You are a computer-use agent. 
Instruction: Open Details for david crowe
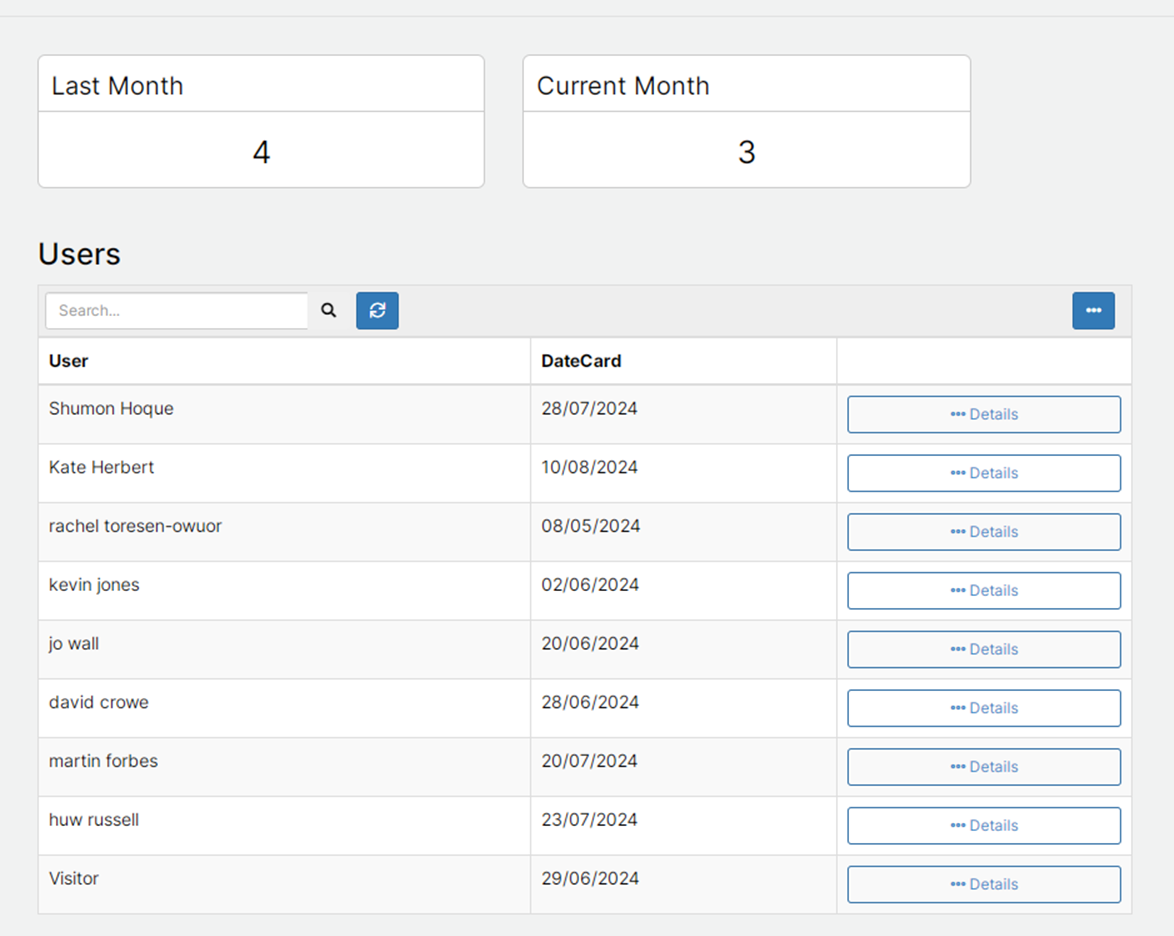click(x=984, y=708)
